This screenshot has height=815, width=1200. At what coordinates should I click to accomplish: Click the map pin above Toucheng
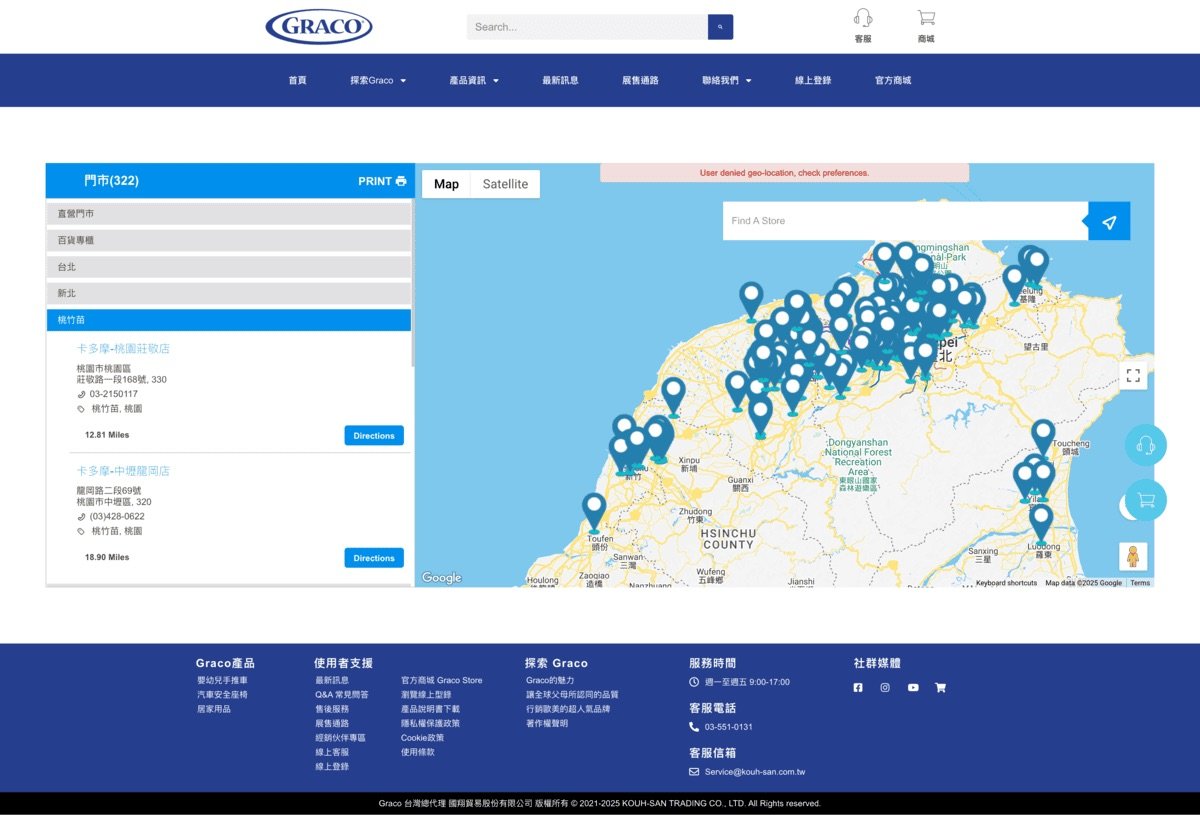1043,437
